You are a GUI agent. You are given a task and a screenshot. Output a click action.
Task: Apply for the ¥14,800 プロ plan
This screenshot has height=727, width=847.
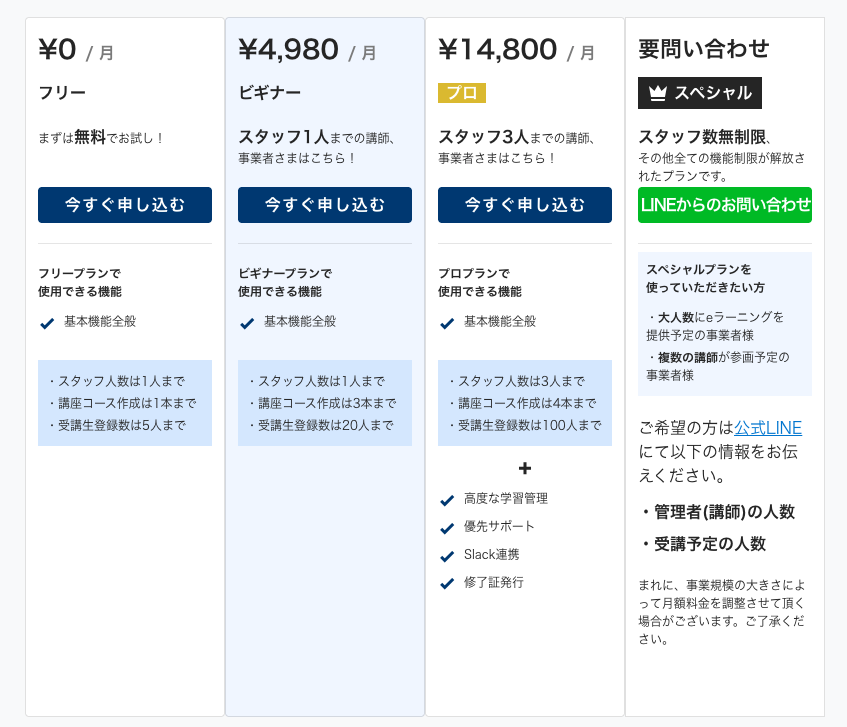(525, 205)
